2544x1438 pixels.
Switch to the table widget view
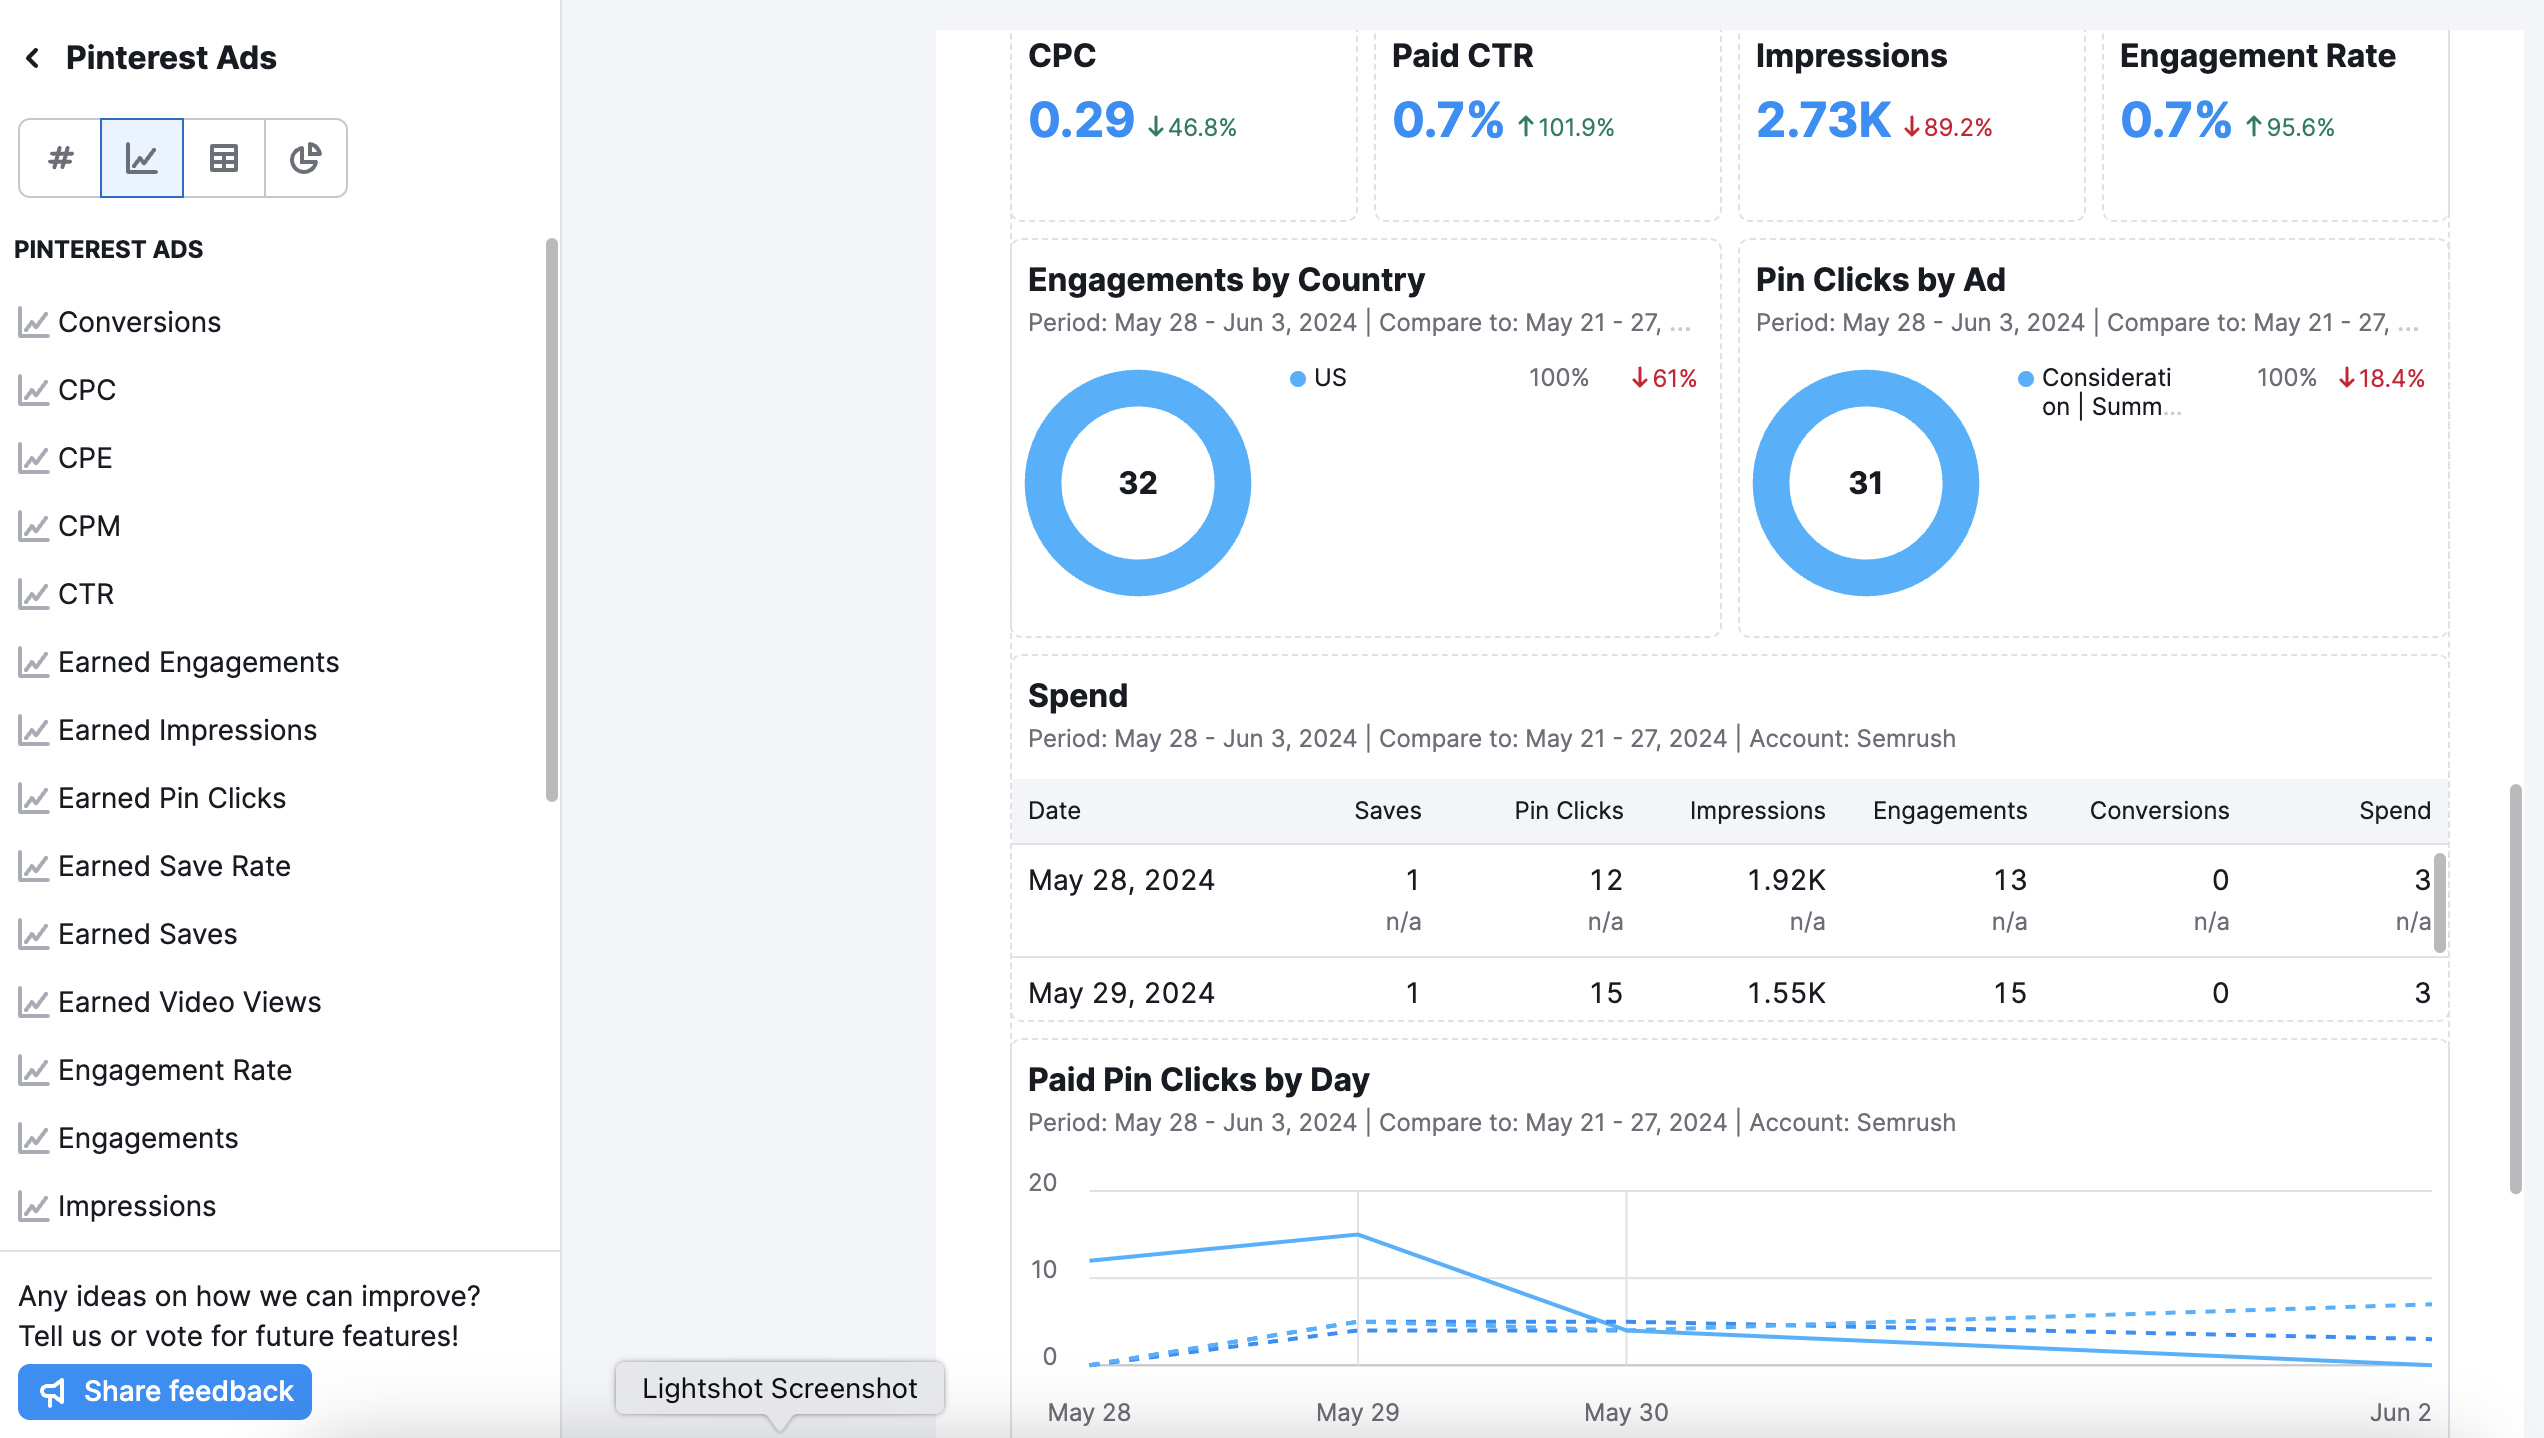click(x=223, y=157)
